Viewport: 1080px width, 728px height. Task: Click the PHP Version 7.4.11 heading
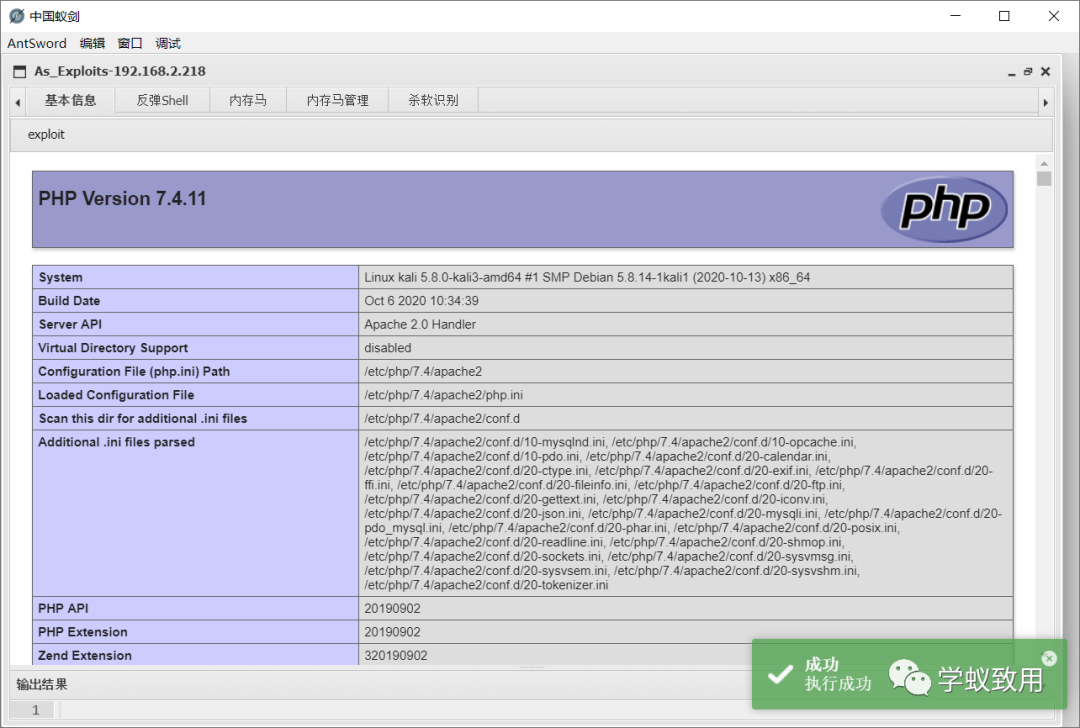(x=122, y=199)
